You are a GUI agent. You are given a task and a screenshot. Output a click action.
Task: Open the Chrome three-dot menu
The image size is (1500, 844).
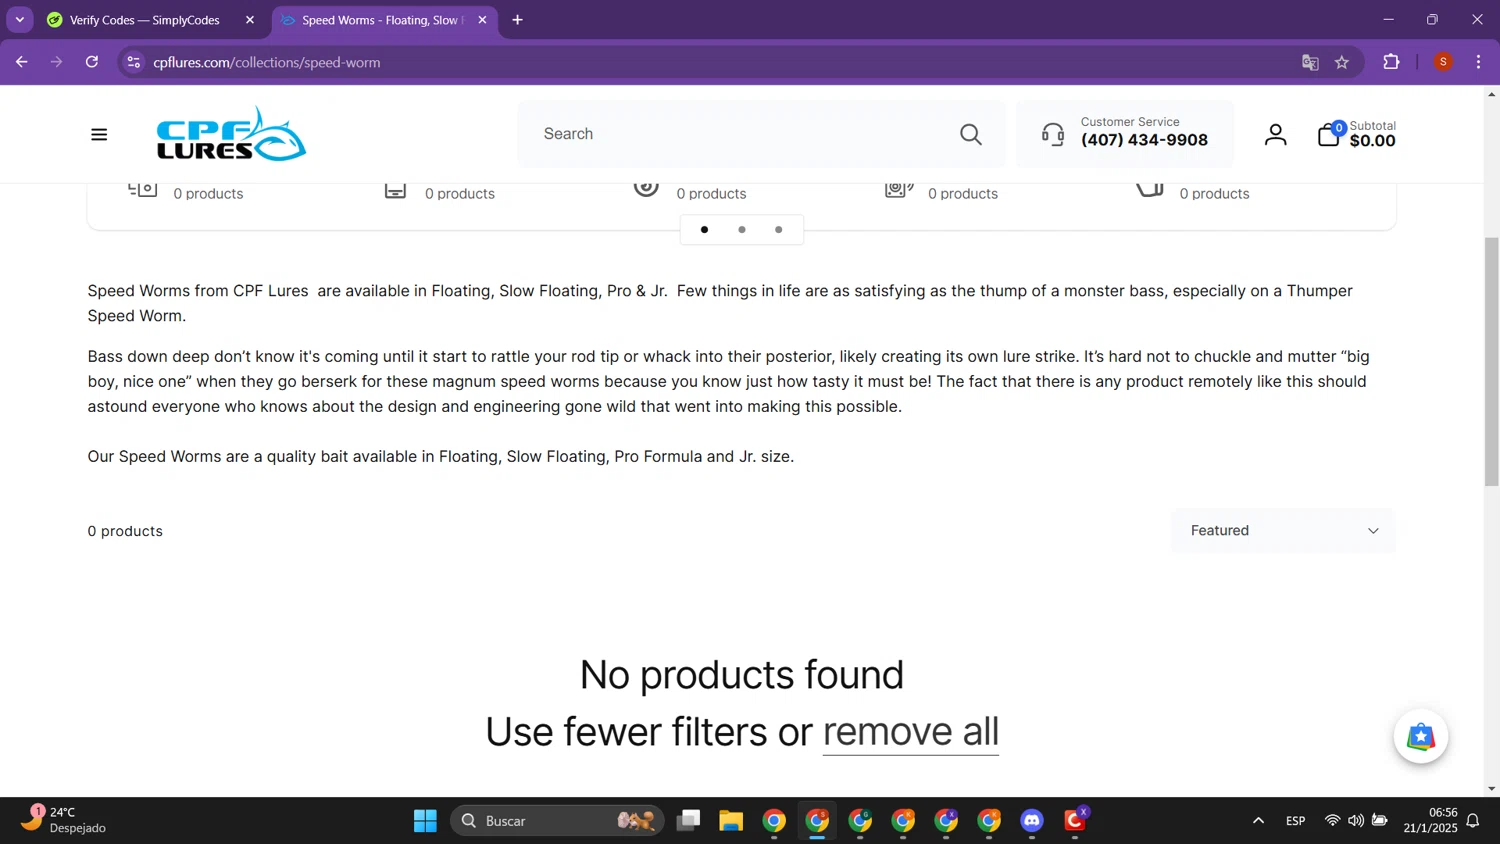point(1478,62)
